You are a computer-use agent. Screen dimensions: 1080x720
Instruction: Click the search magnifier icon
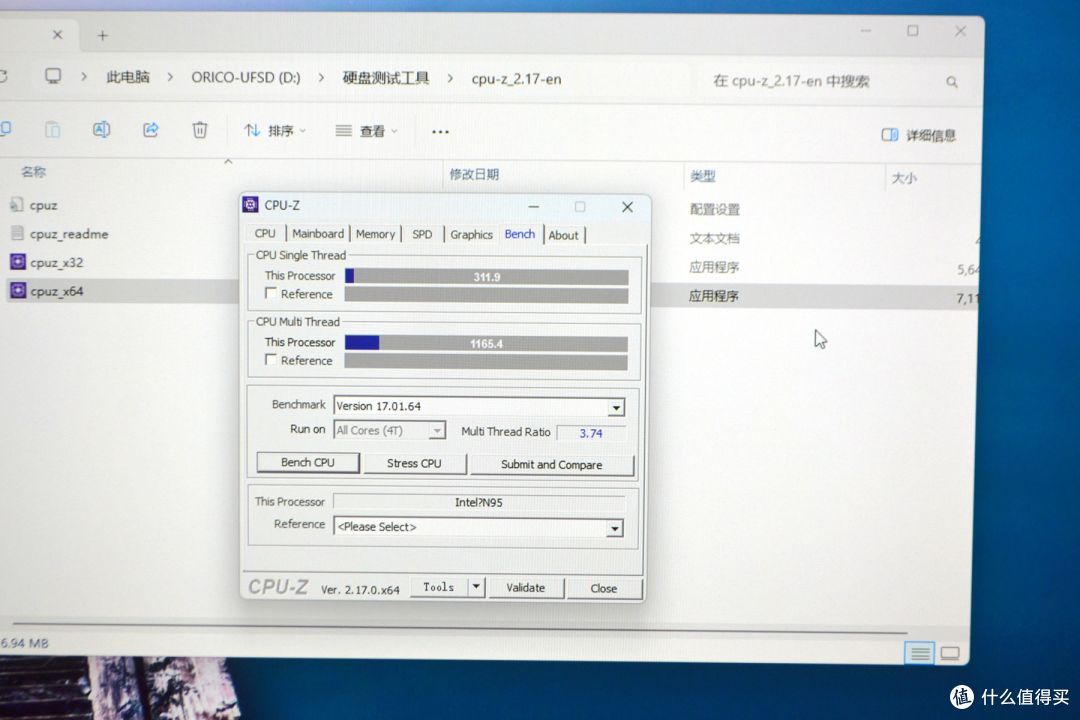point(952,82)
